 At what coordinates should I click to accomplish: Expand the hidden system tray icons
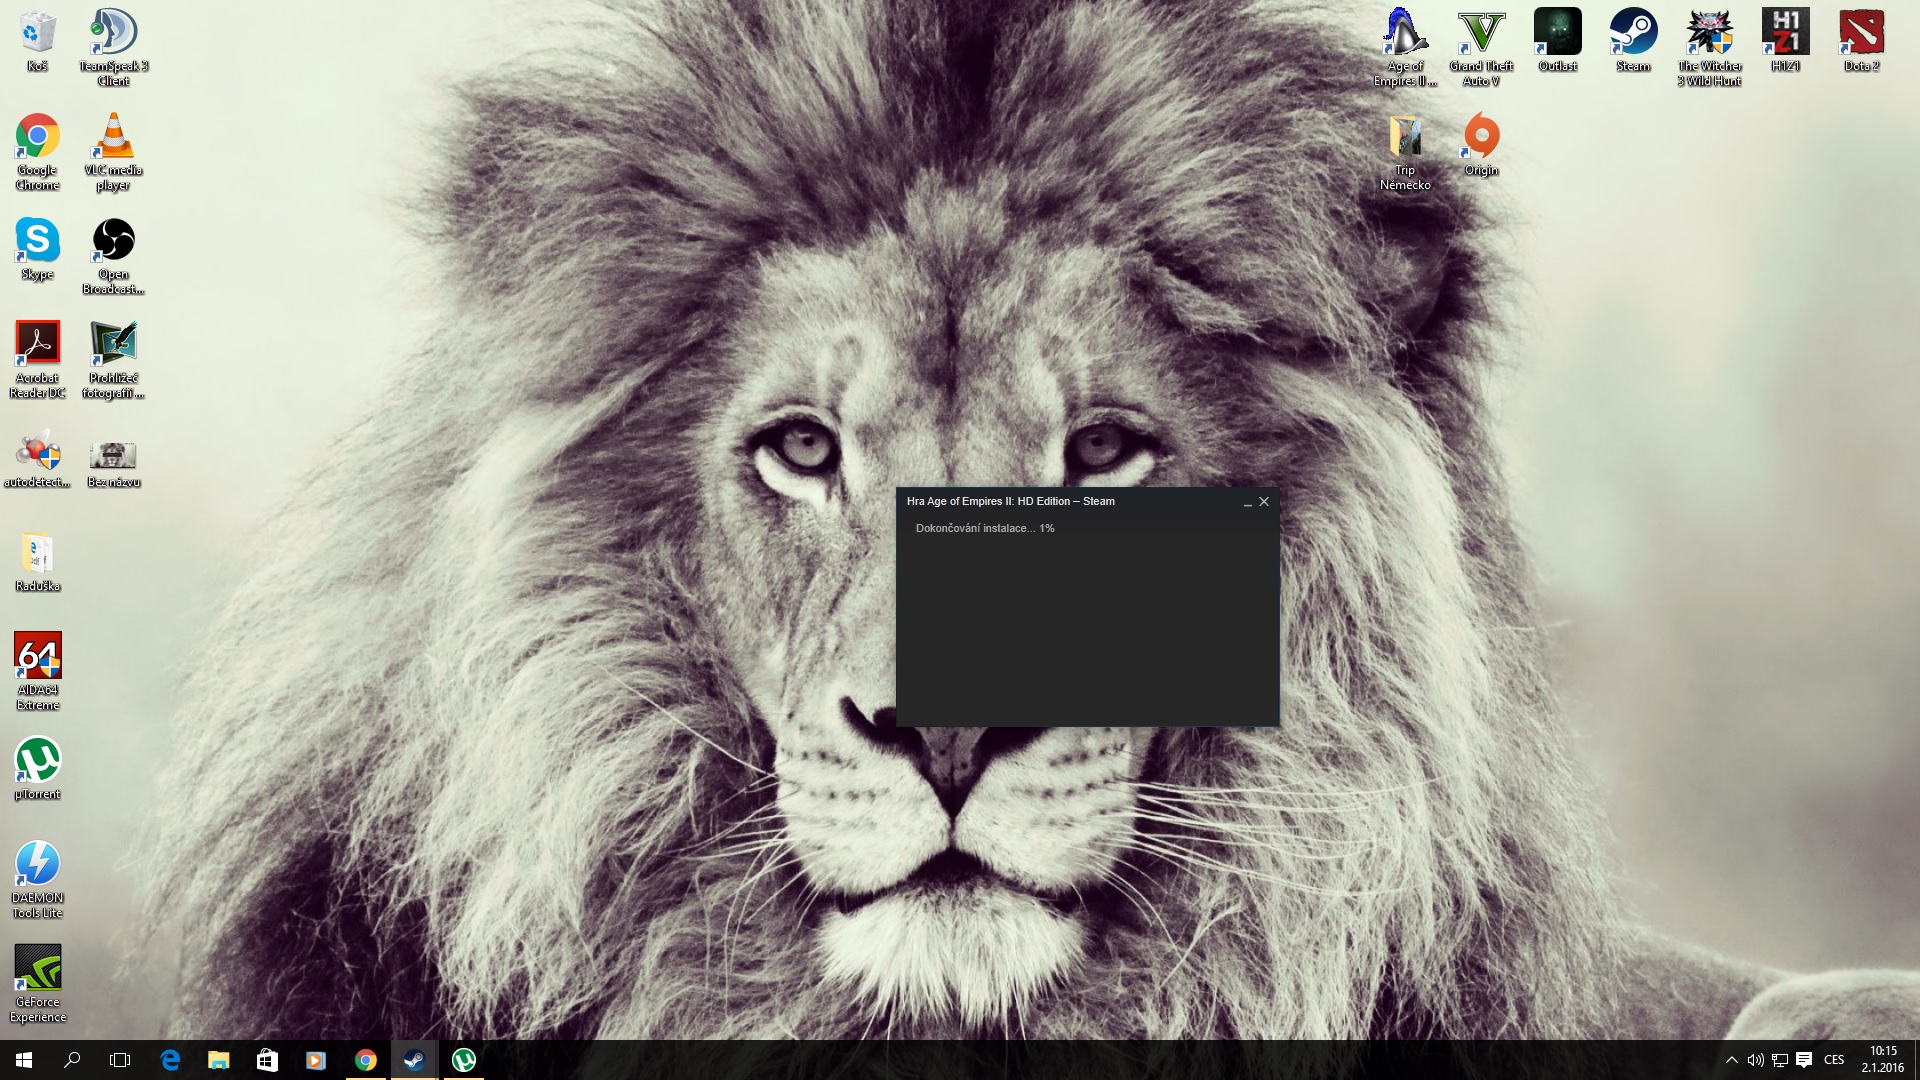pos(1731,1060)
